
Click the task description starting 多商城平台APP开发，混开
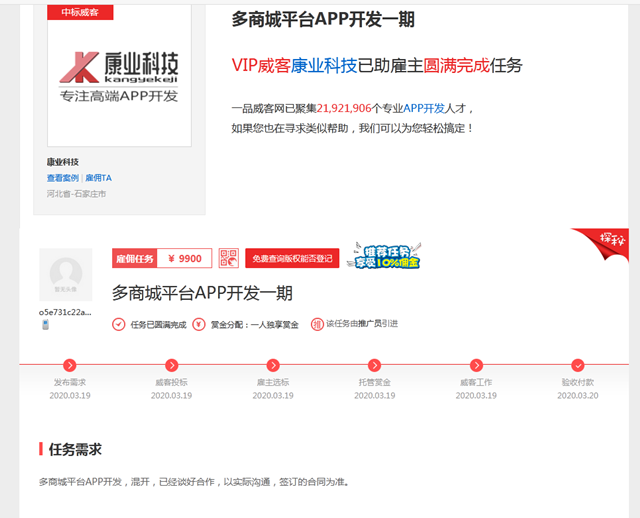point(194,482)
